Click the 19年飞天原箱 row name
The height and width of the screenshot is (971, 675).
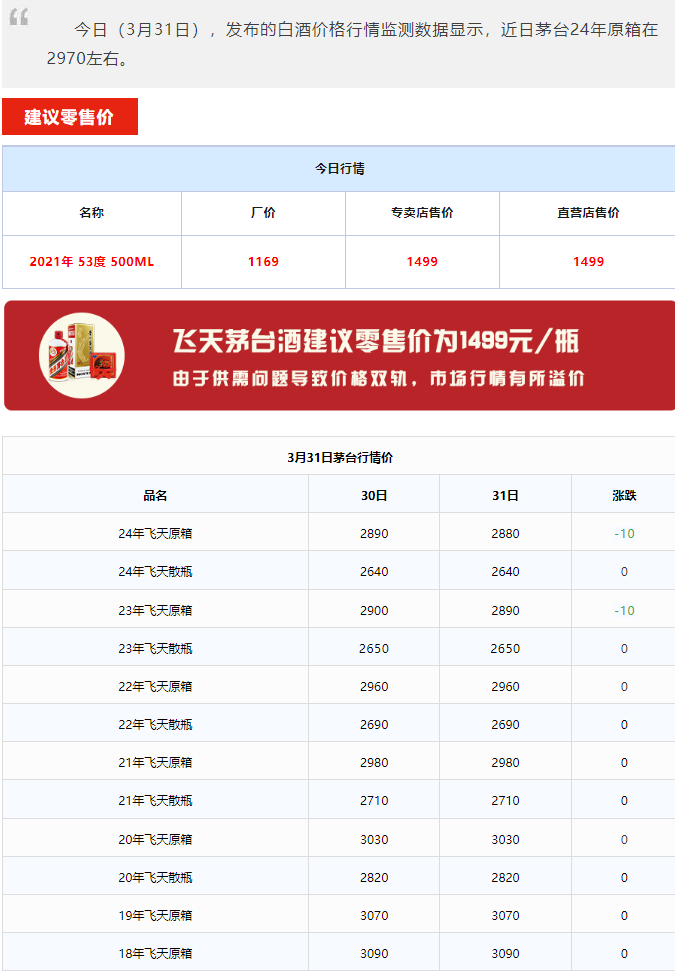[155, 915]
